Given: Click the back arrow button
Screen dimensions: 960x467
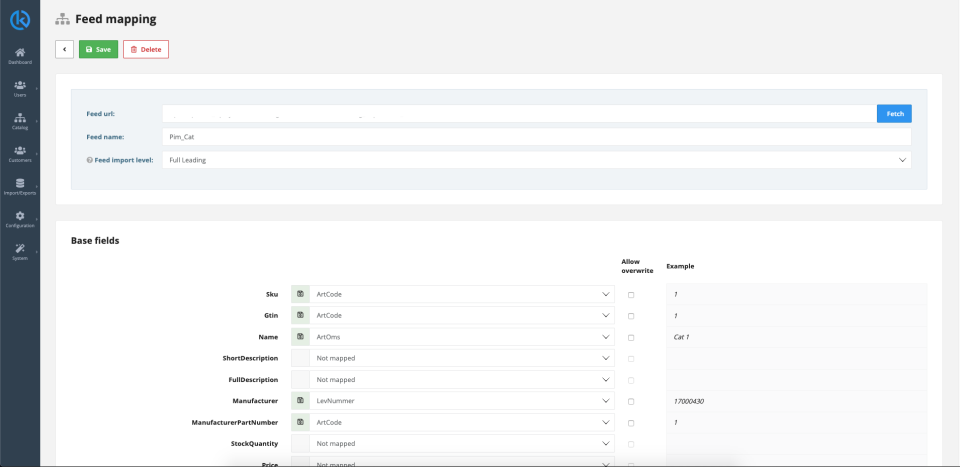Looking at the screenshot, I should (64, 50).
